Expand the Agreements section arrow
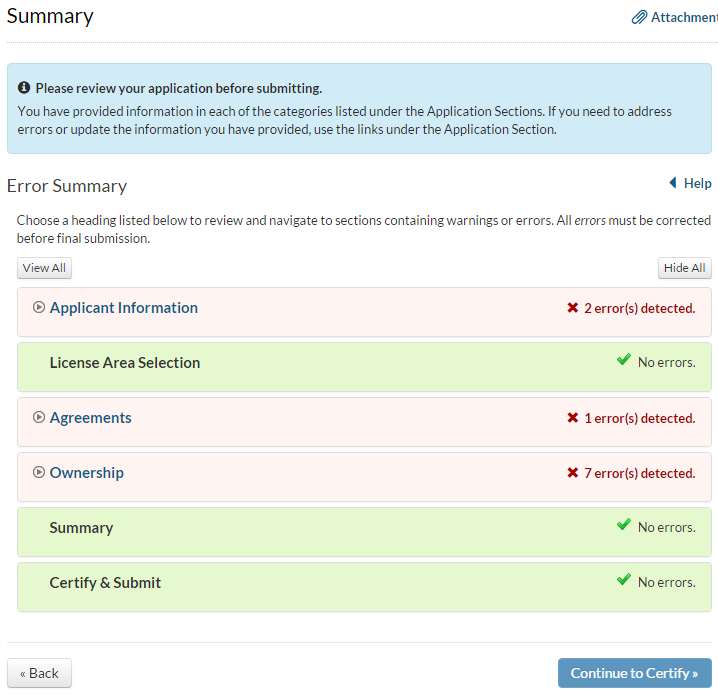Screen dimensions: 718x696 (39, 418)
